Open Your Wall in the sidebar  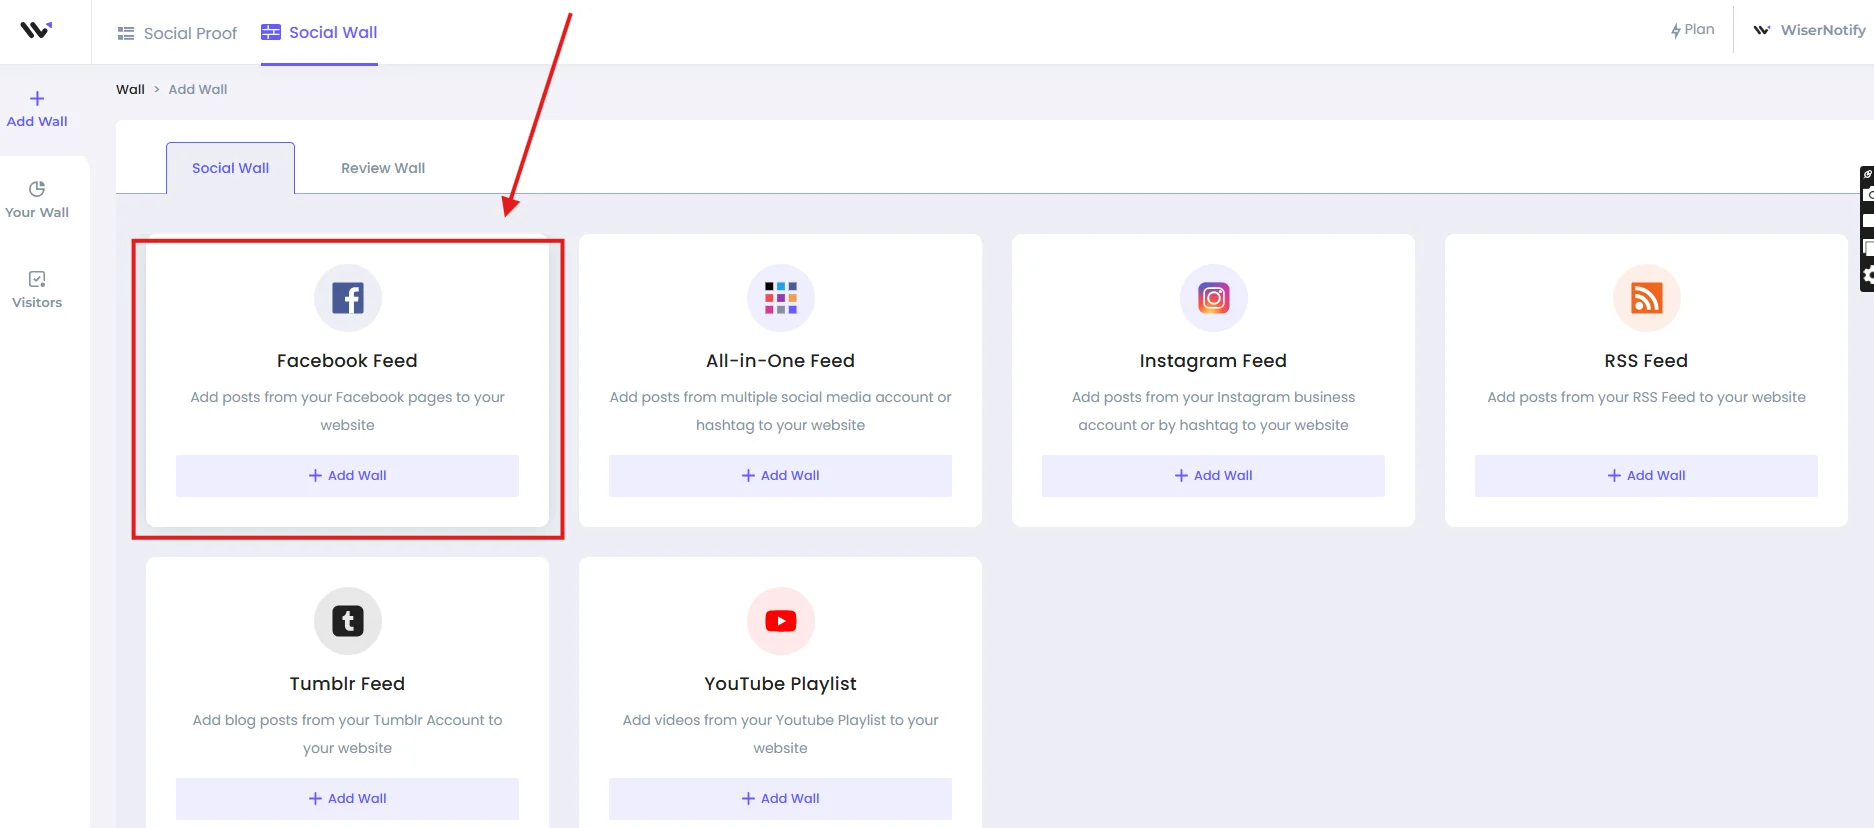(x=37, y=199)
